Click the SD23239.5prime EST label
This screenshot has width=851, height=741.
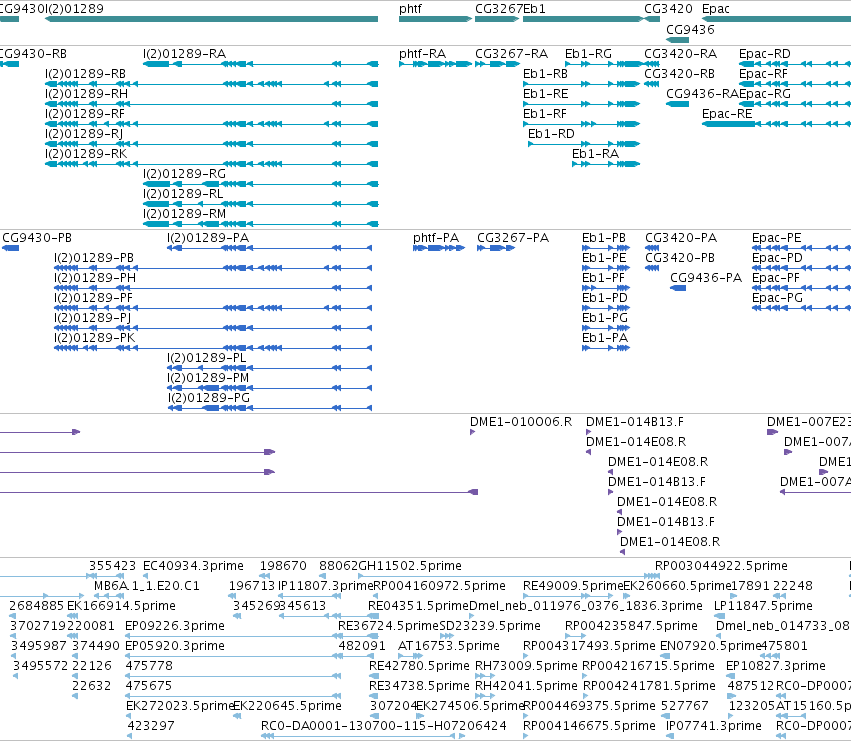(490, 626)
